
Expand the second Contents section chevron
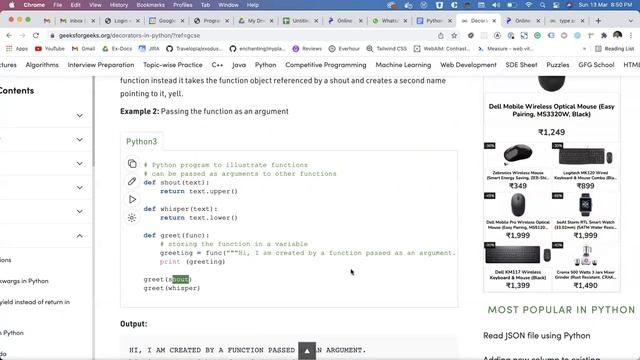point(80,140)
